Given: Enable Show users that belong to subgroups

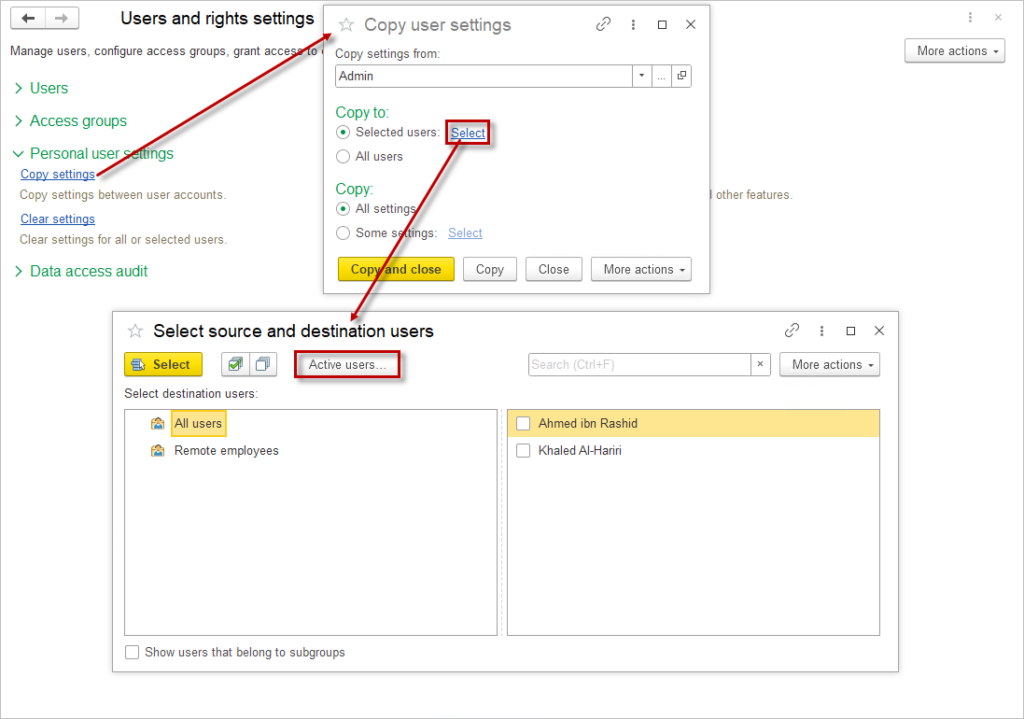Looking at the screenshot, I should (132, 652).
